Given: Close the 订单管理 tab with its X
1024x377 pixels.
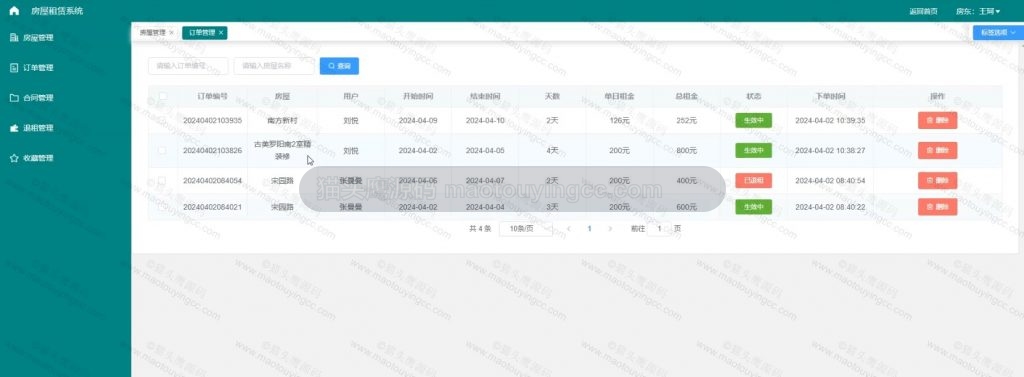Looking at the screenshot, I should (x=221, y=33).
